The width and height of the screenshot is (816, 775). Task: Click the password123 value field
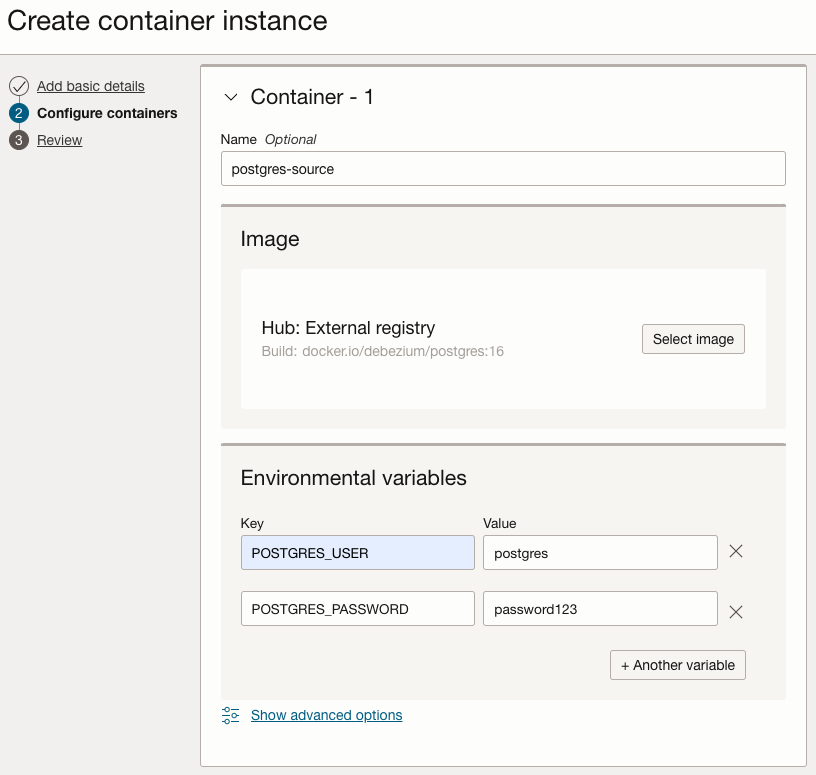(599, 609)
